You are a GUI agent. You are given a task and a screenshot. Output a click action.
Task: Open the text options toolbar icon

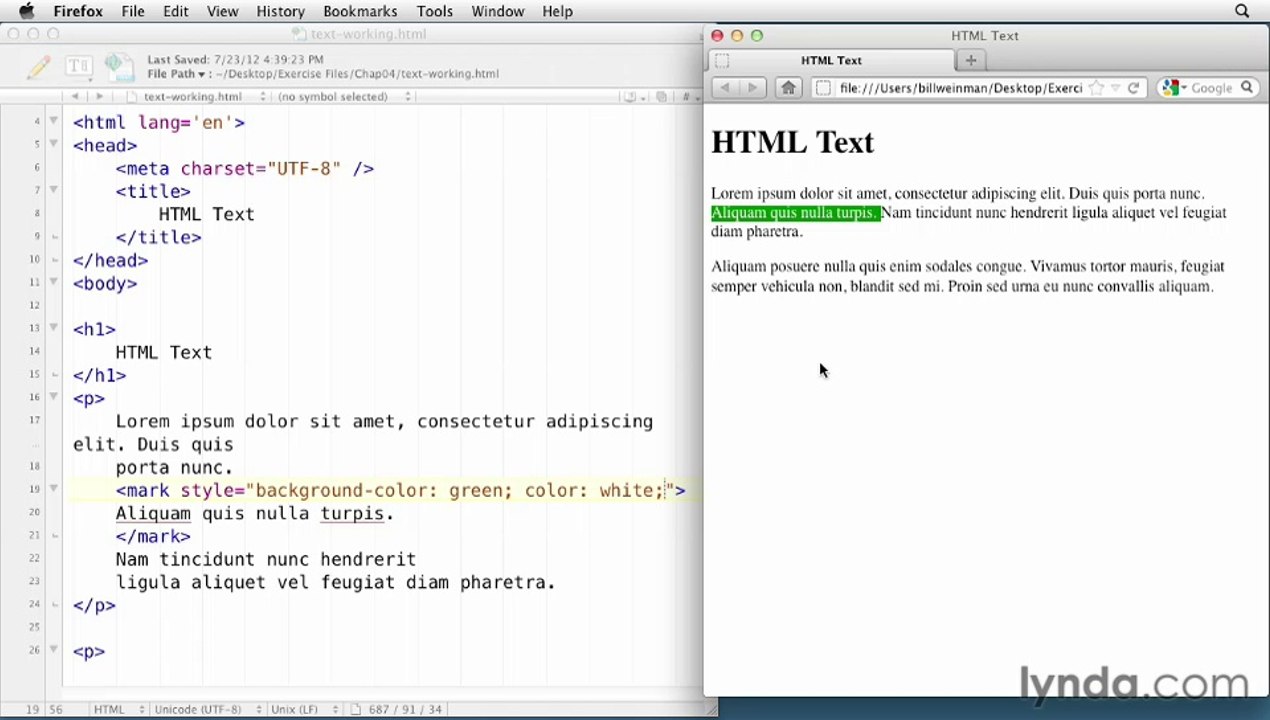click(x=78, y=67)
